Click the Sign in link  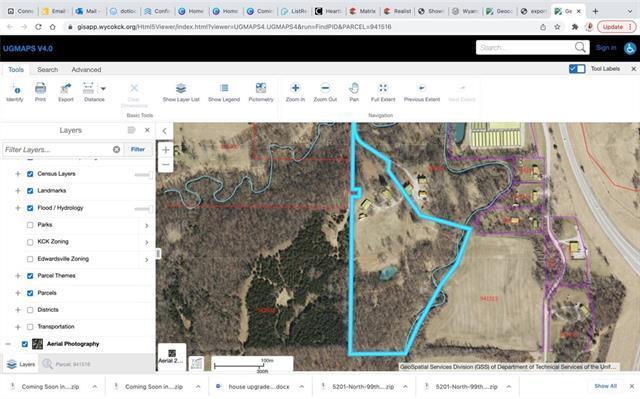(x=606, y=48)
